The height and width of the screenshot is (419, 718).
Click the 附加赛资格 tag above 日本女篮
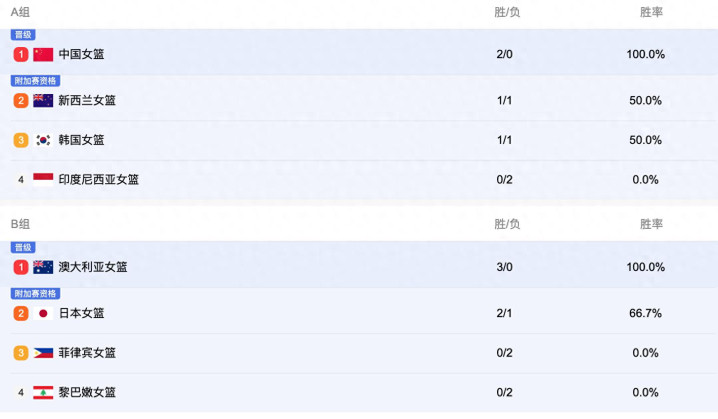click(35, 294)
